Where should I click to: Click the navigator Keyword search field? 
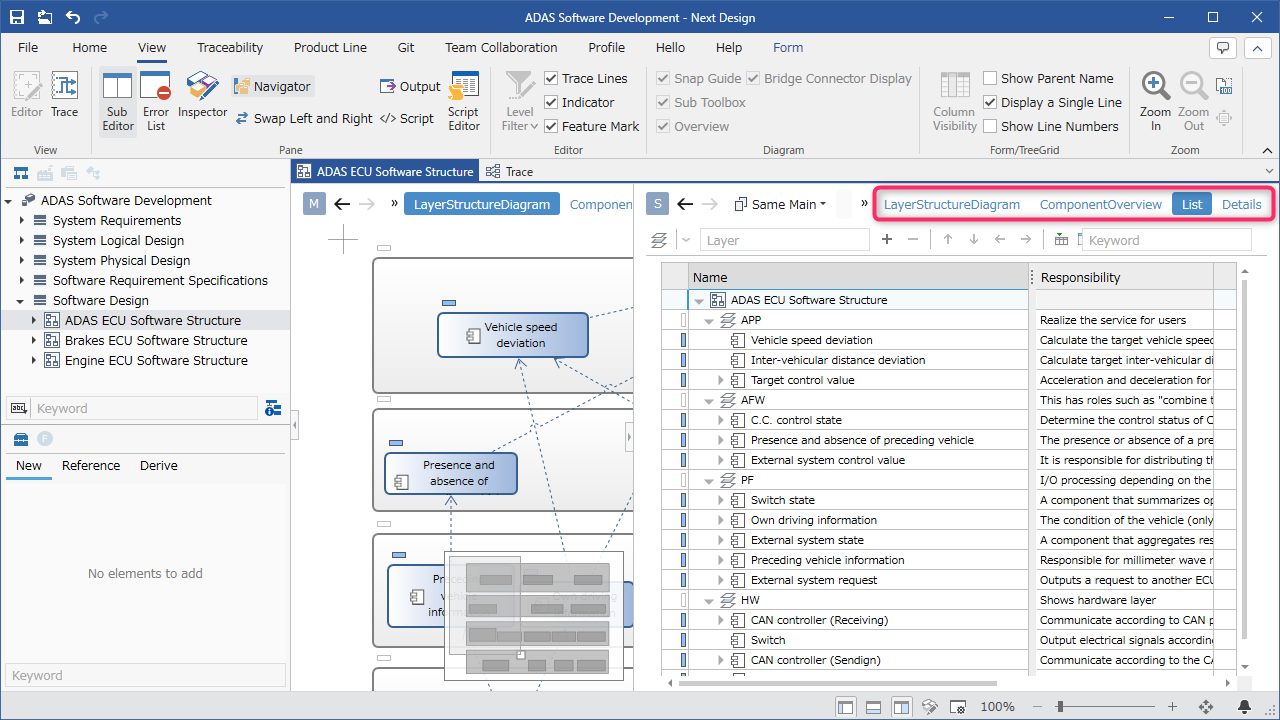click(x=145, y=408)
